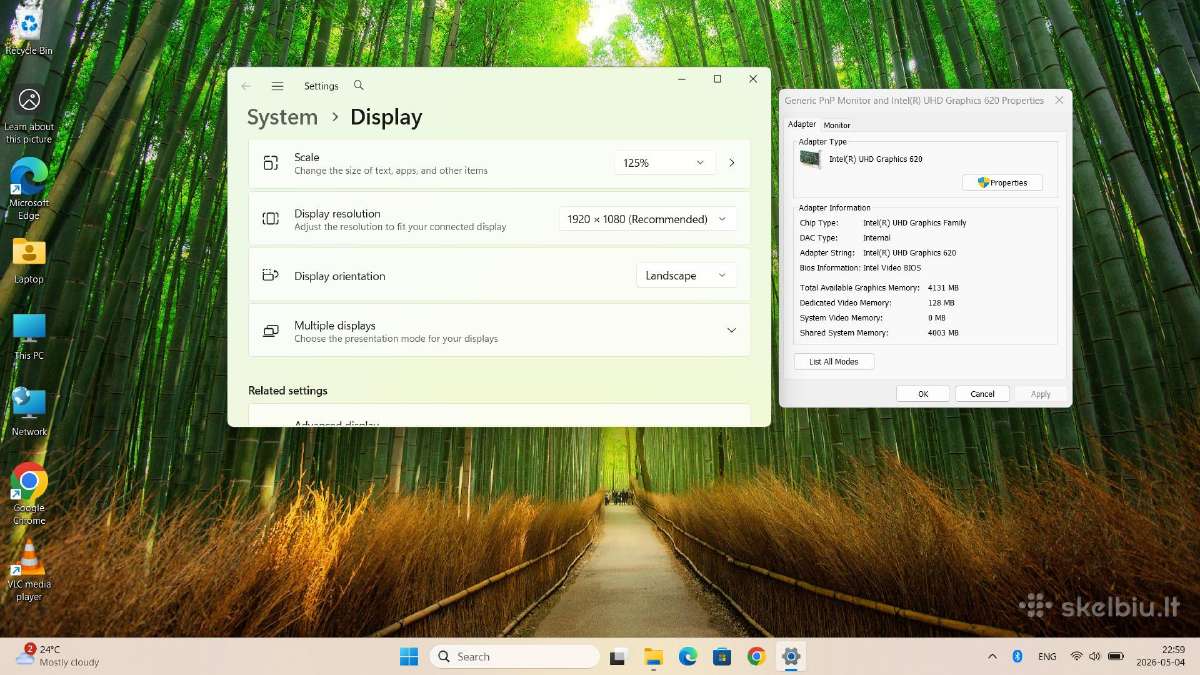Click the Settings back arrow

pyautogui.click(x=246, y=86)
